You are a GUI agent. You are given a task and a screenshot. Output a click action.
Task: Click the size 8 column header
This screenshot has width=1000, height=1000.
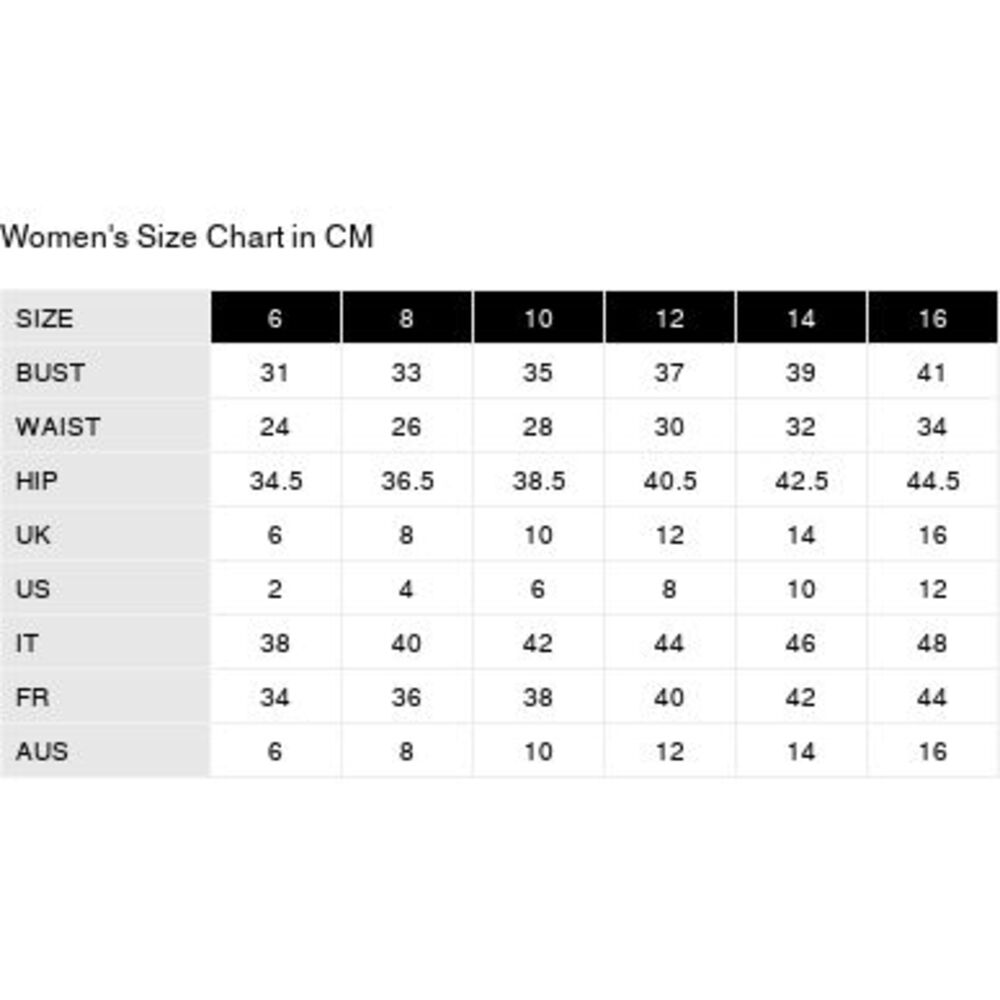[407, 318]
